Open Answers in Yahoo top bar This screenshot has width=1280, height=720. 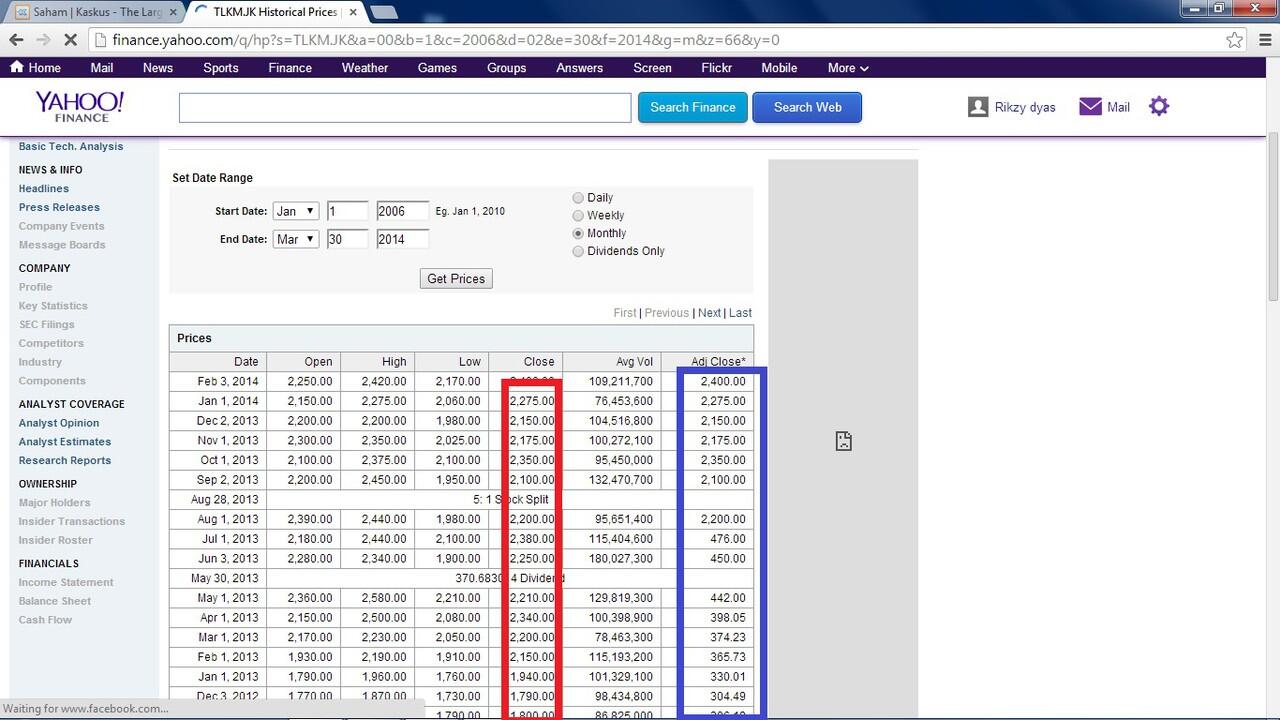[x=580, y=68]
